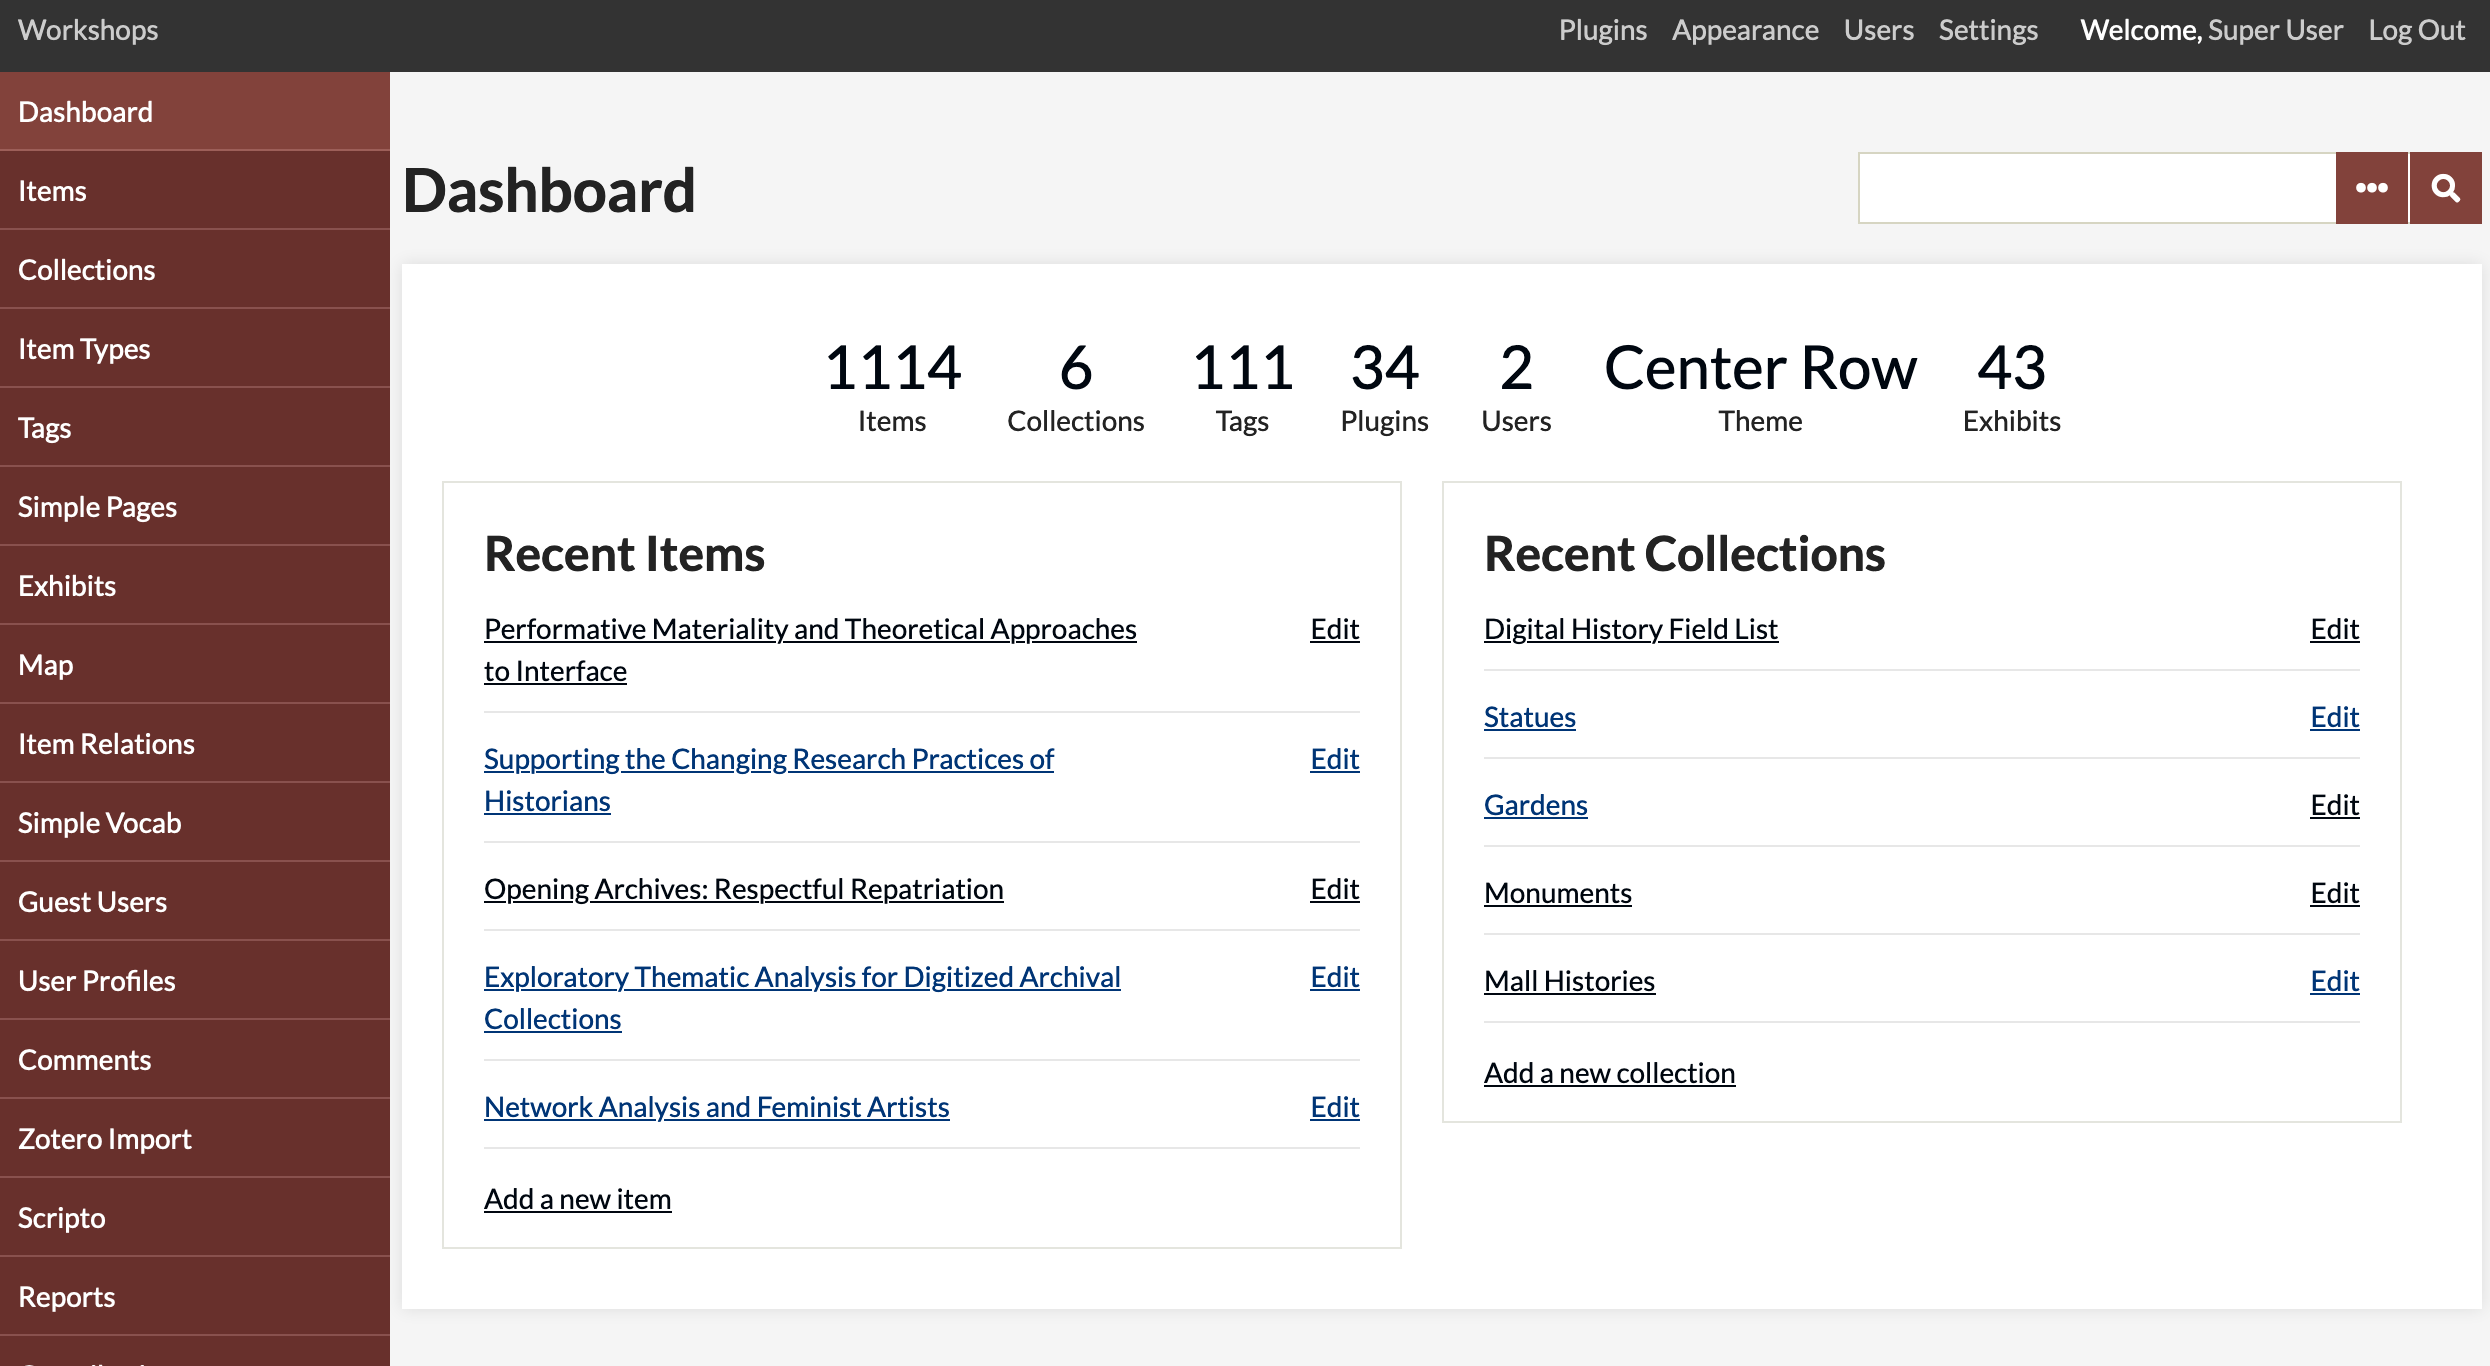
Task: Log Out of the application
Action: click(2416, 27)
